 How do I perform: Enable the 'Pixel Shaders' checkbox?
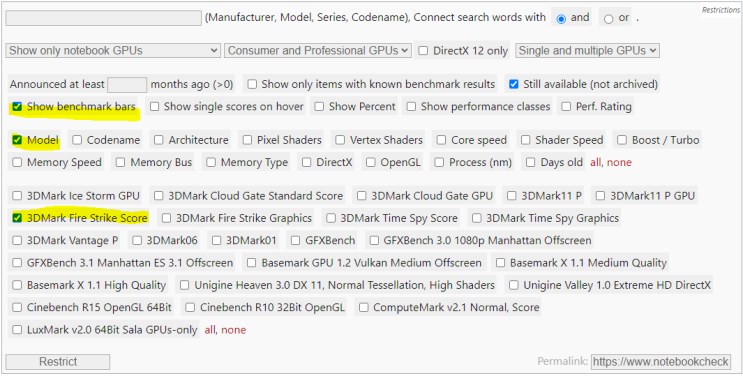[247, 140]
